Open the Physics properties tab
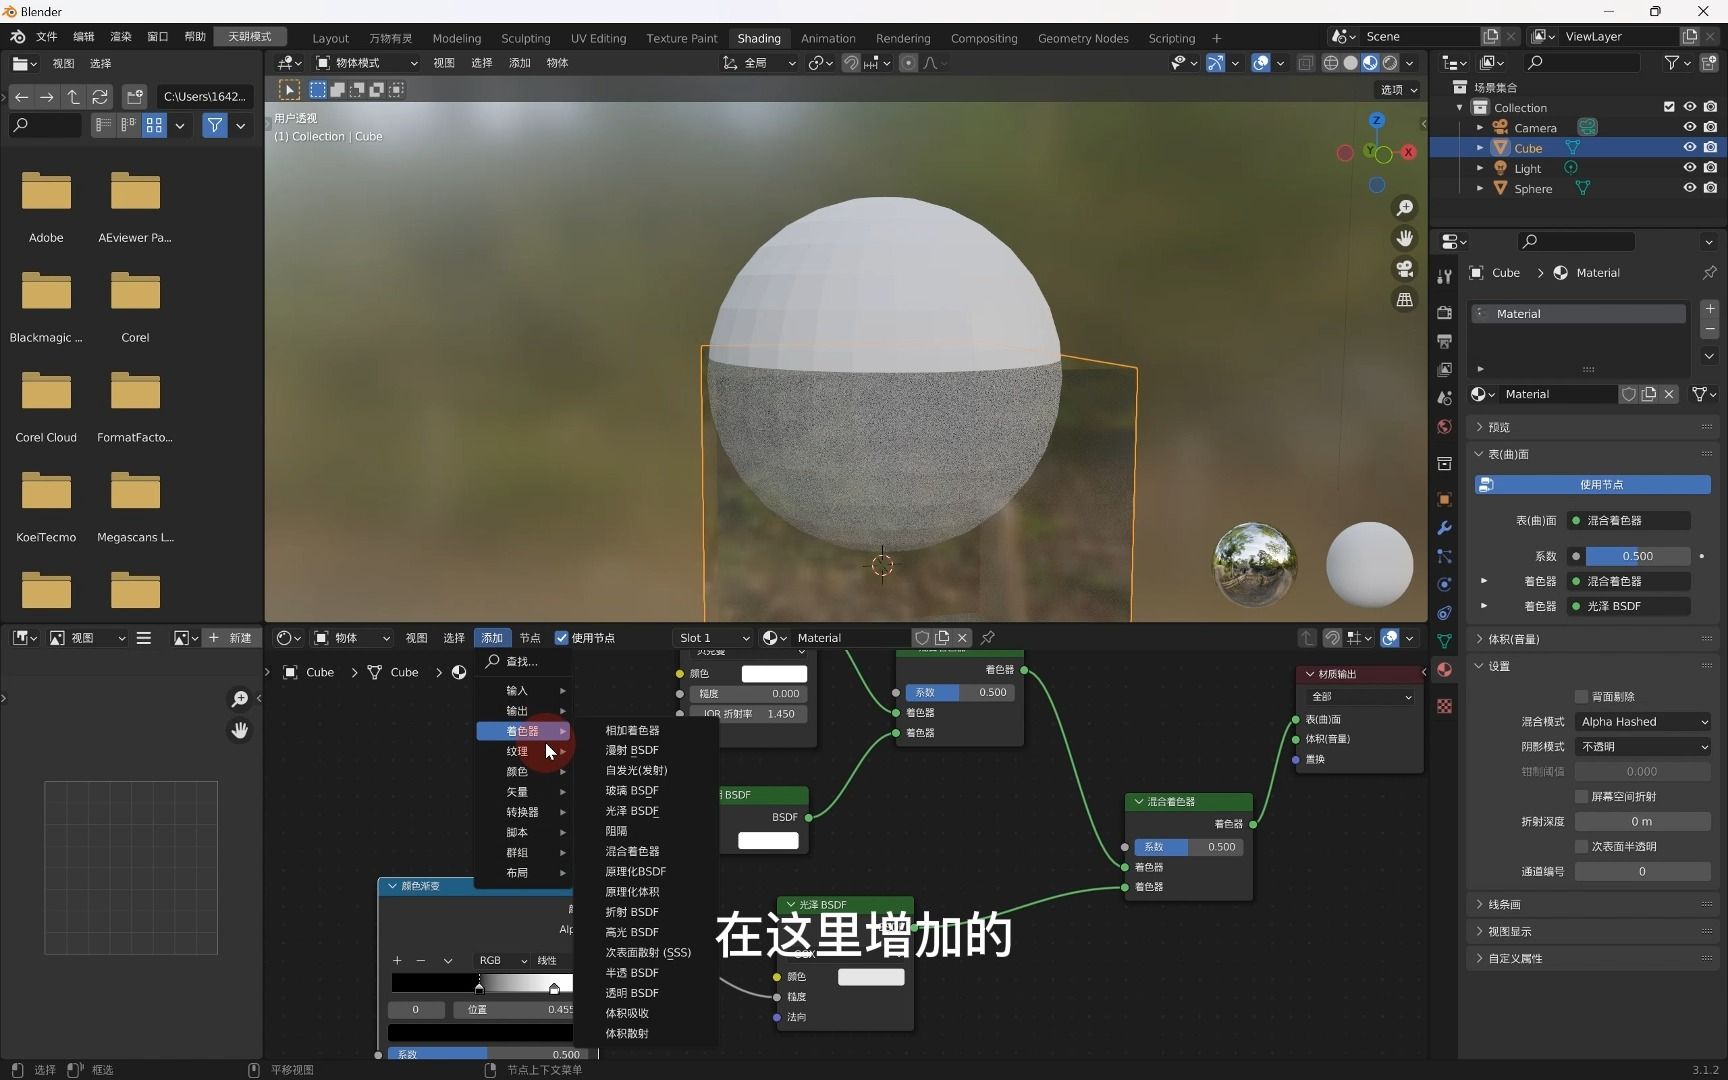This screenshot has height=1080, width=1728. tap(1444, 585)
